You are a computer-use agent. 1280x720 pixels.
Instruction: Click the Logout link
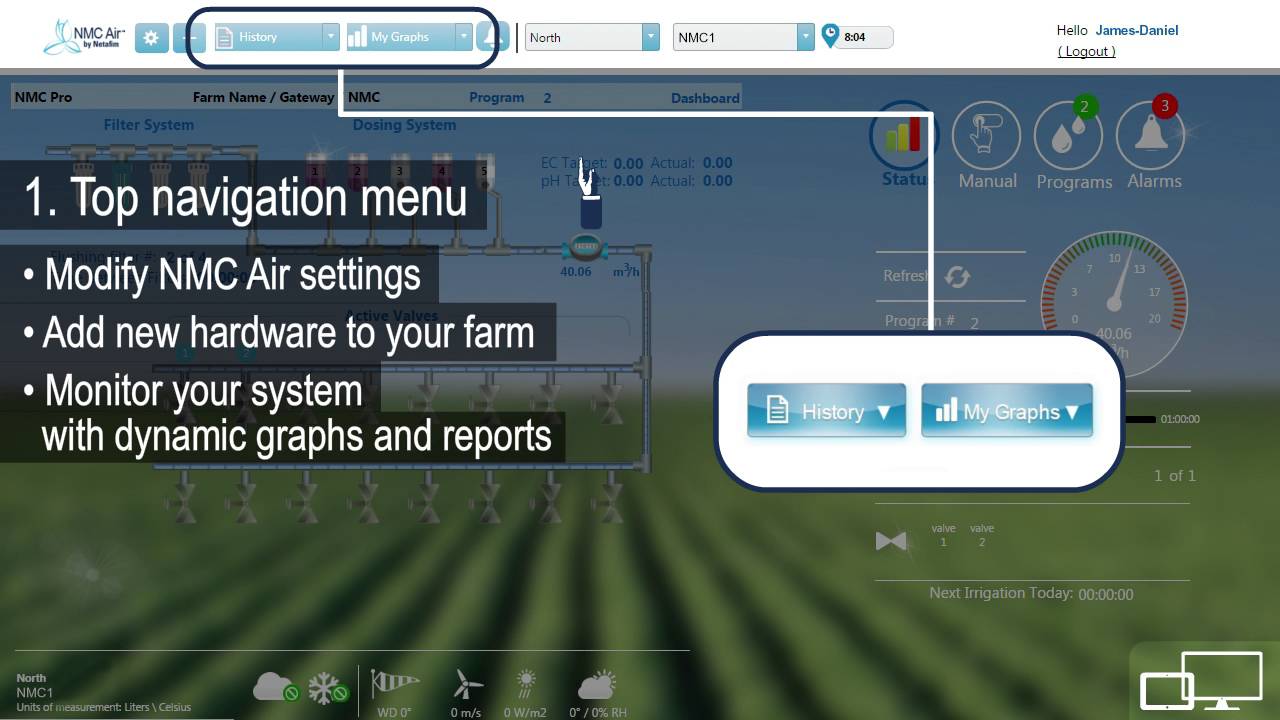click(x=1087, y=51)
